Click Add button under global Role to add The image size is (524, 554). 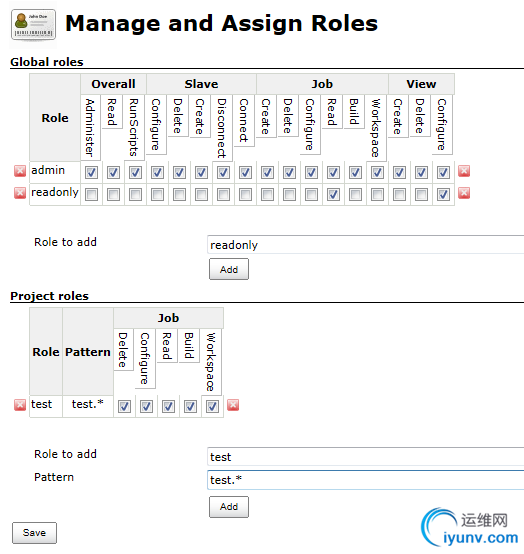(229, 269)
